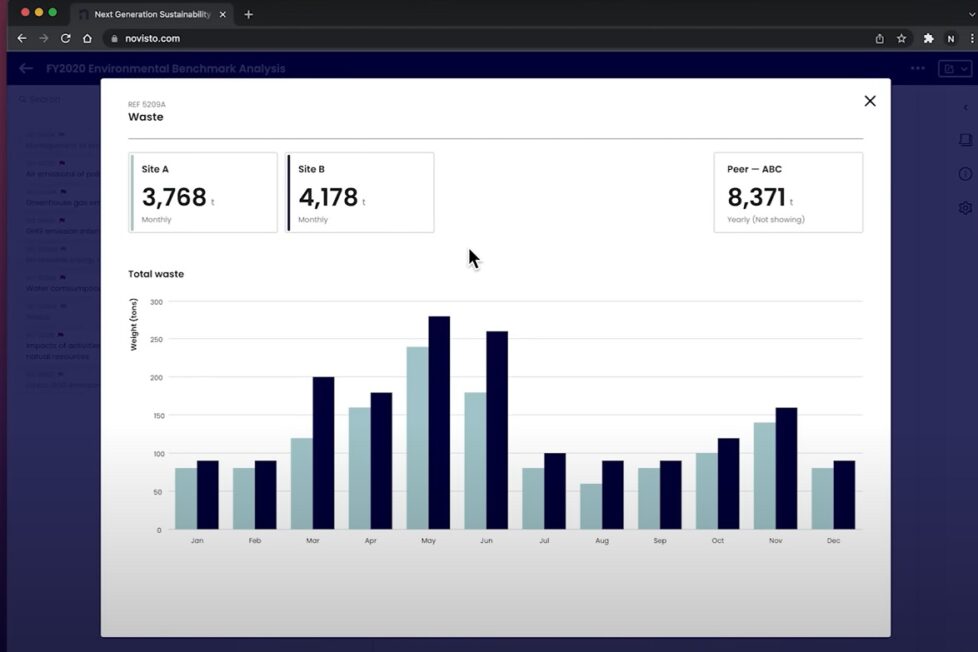This screenshot has height=652, width=978.
Task: Go to browser home icon
Action: click(87, 38)
